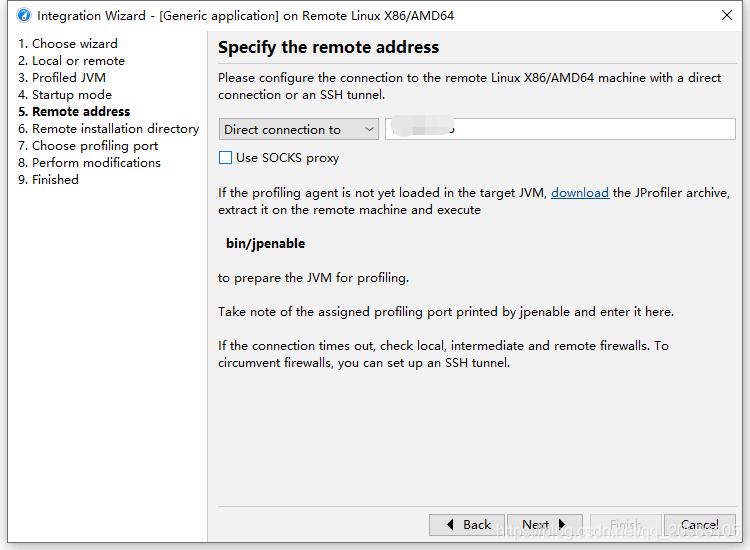
Task: Click the Back button's left arrow icon
Action: (x=450, y=525)
